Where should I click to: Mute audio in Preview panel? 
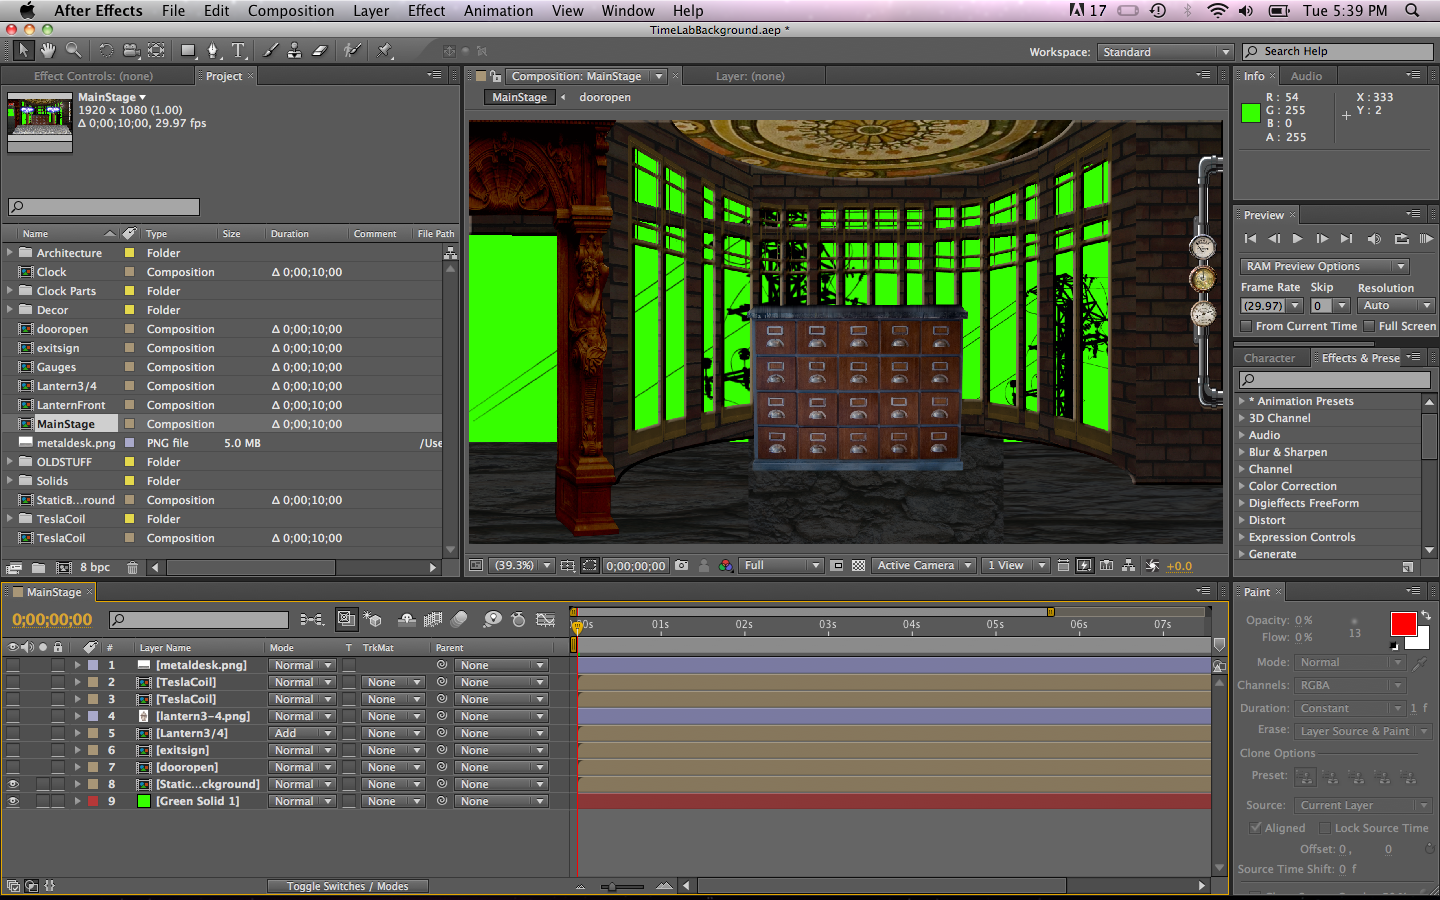click(1374, 238)
